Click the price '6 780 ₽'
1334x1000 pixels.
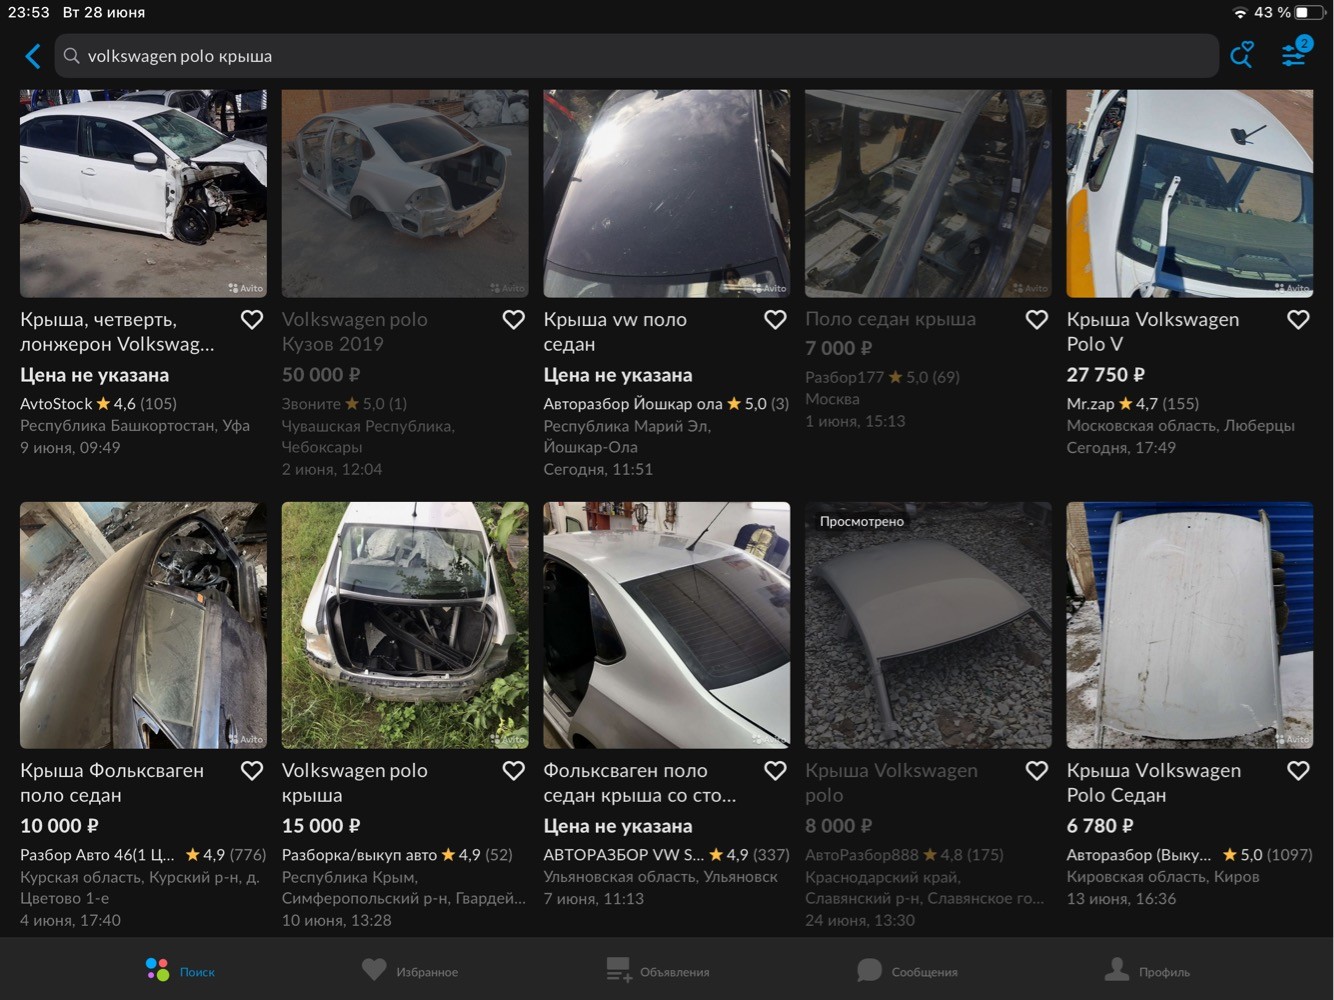pos(1100,826)
